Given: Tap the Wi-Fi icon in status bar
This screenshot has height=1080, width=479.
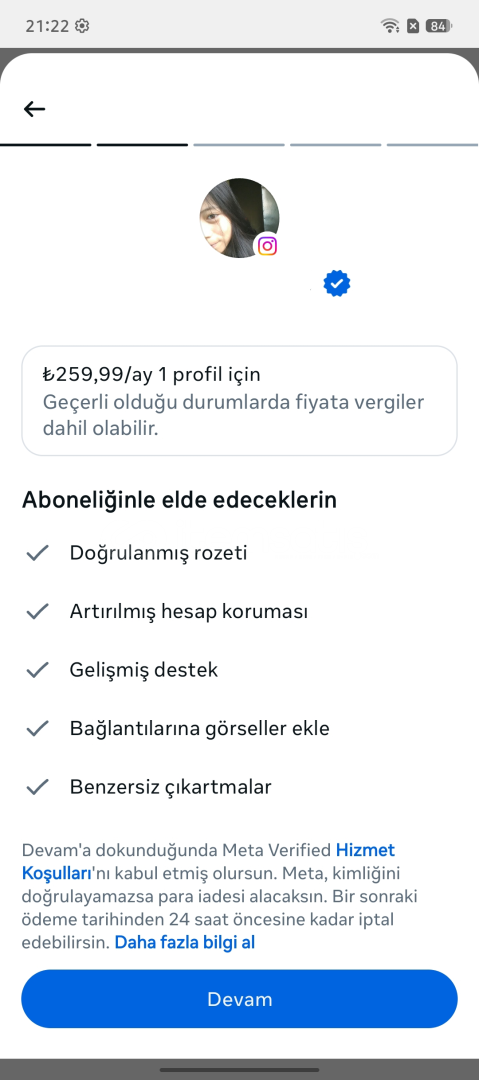Looking at the screenshot, I should [390, 26].
